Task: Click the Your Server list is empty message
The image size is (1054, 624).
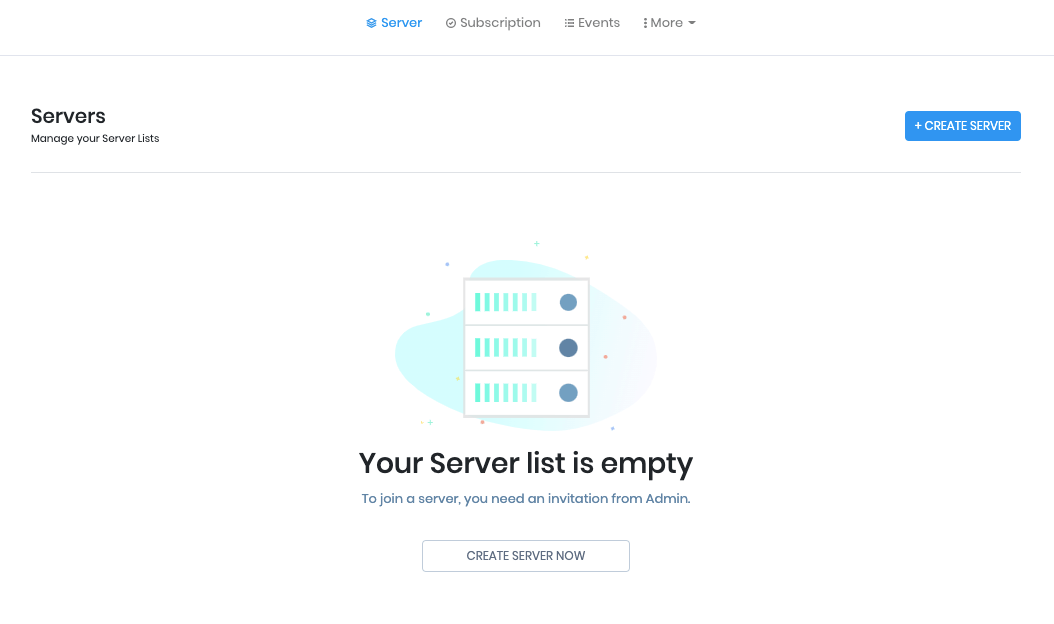Action: (x=525, y=463)
